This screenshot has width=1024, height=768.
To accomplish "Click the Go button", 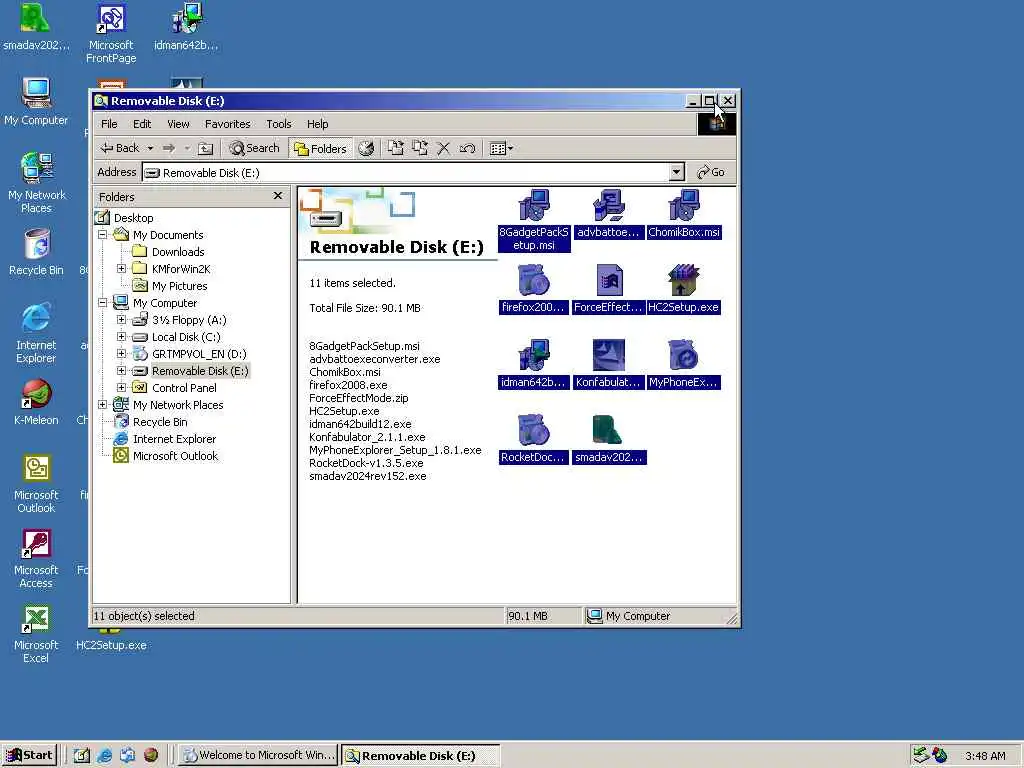I will click(x=711, y=172).
